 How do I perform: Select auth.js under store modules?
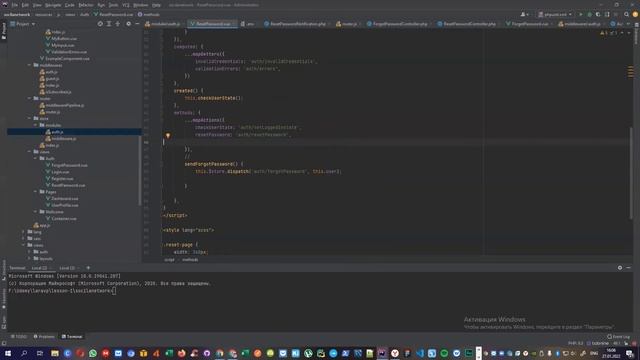point(74,132)
